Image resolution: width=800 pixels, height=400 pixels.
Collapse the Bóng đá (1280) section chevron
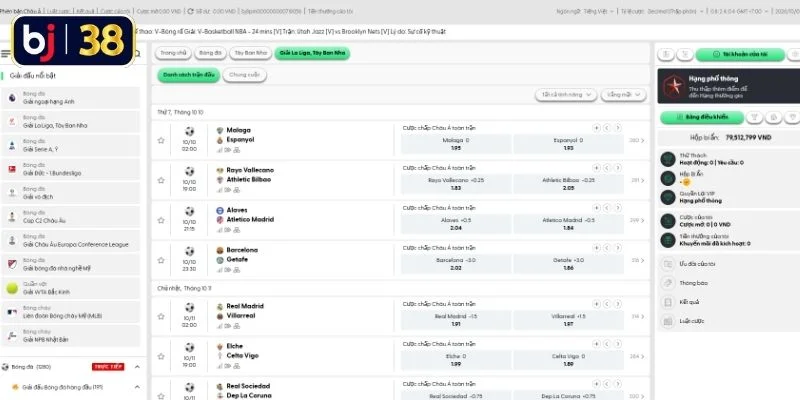pos(137,367)
